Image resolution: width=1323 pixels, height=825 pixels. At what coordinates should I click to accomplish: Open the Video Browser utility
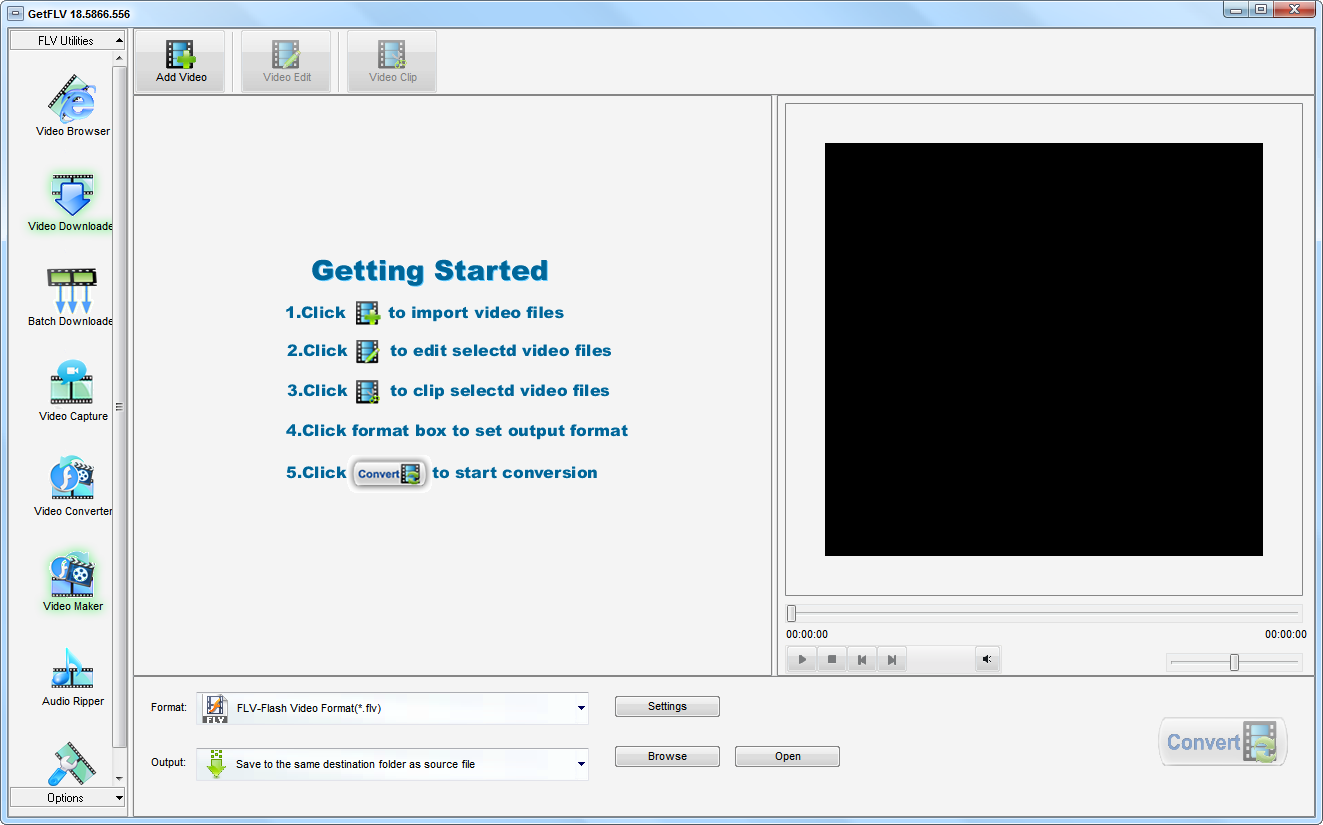coord(72,105)
